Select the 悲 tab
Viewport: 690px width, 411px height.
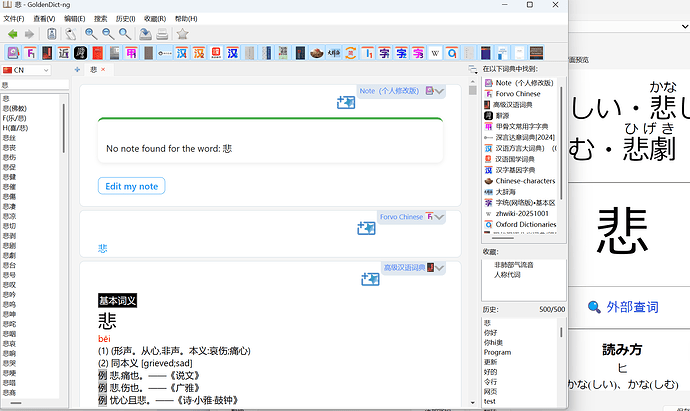94,70
